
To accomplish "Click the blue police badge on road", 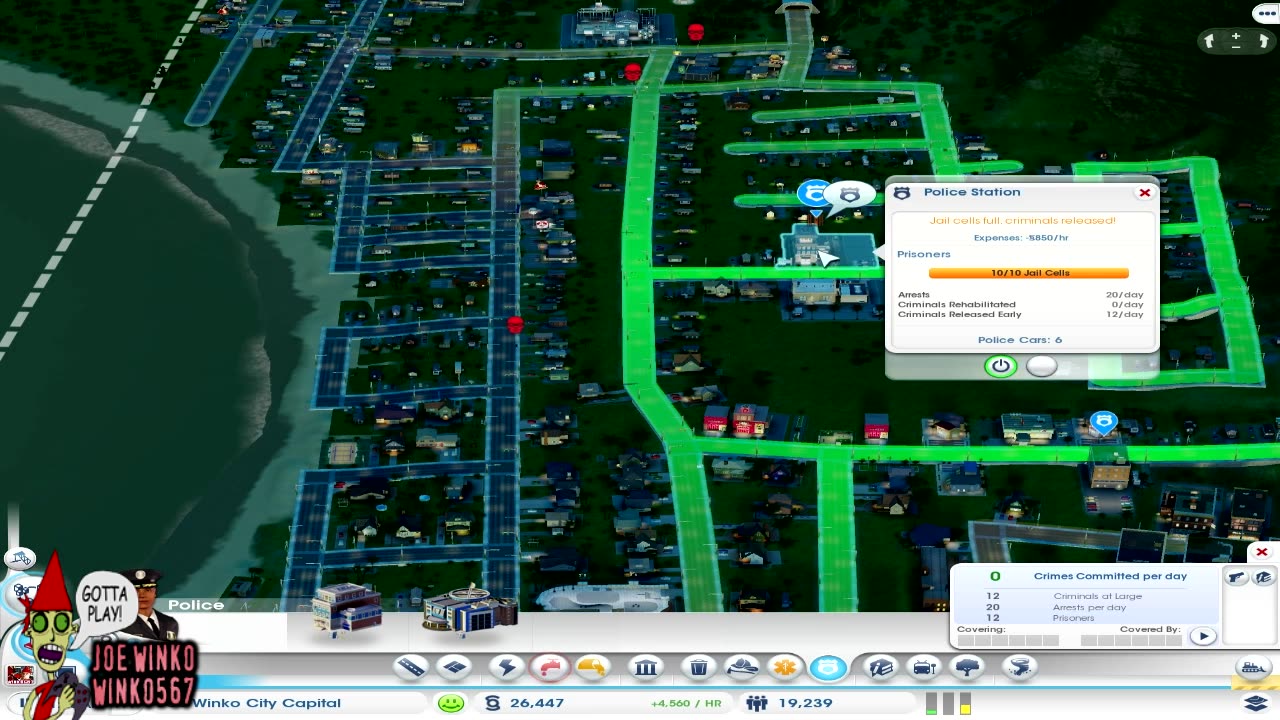I will tap(1104, 423).
